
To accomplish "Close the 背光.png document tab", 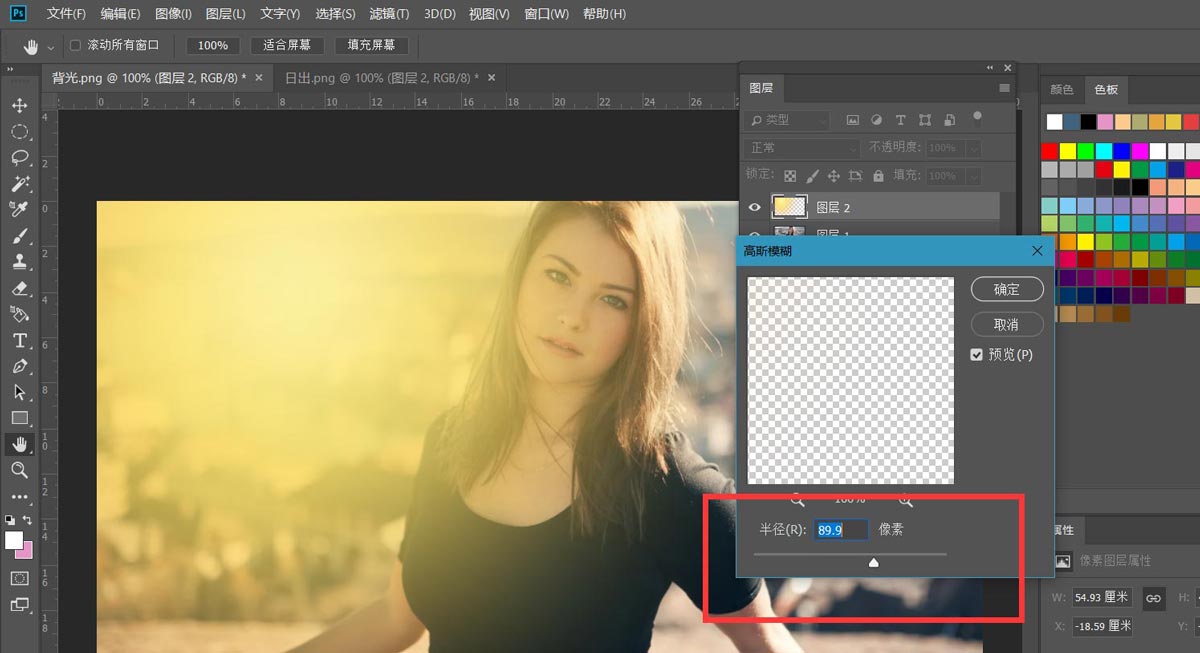I will (259, 77).
